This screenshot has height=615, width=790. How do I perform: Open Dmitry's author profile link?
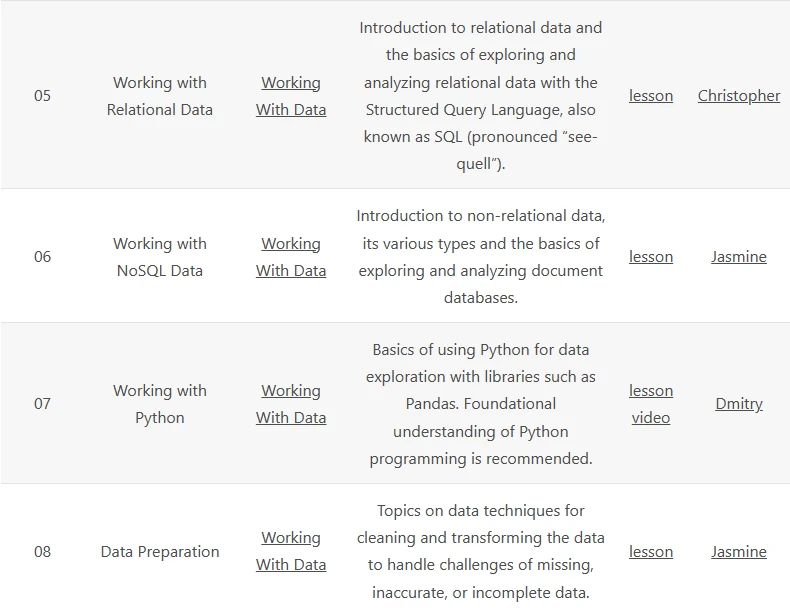tap(739, 404)
